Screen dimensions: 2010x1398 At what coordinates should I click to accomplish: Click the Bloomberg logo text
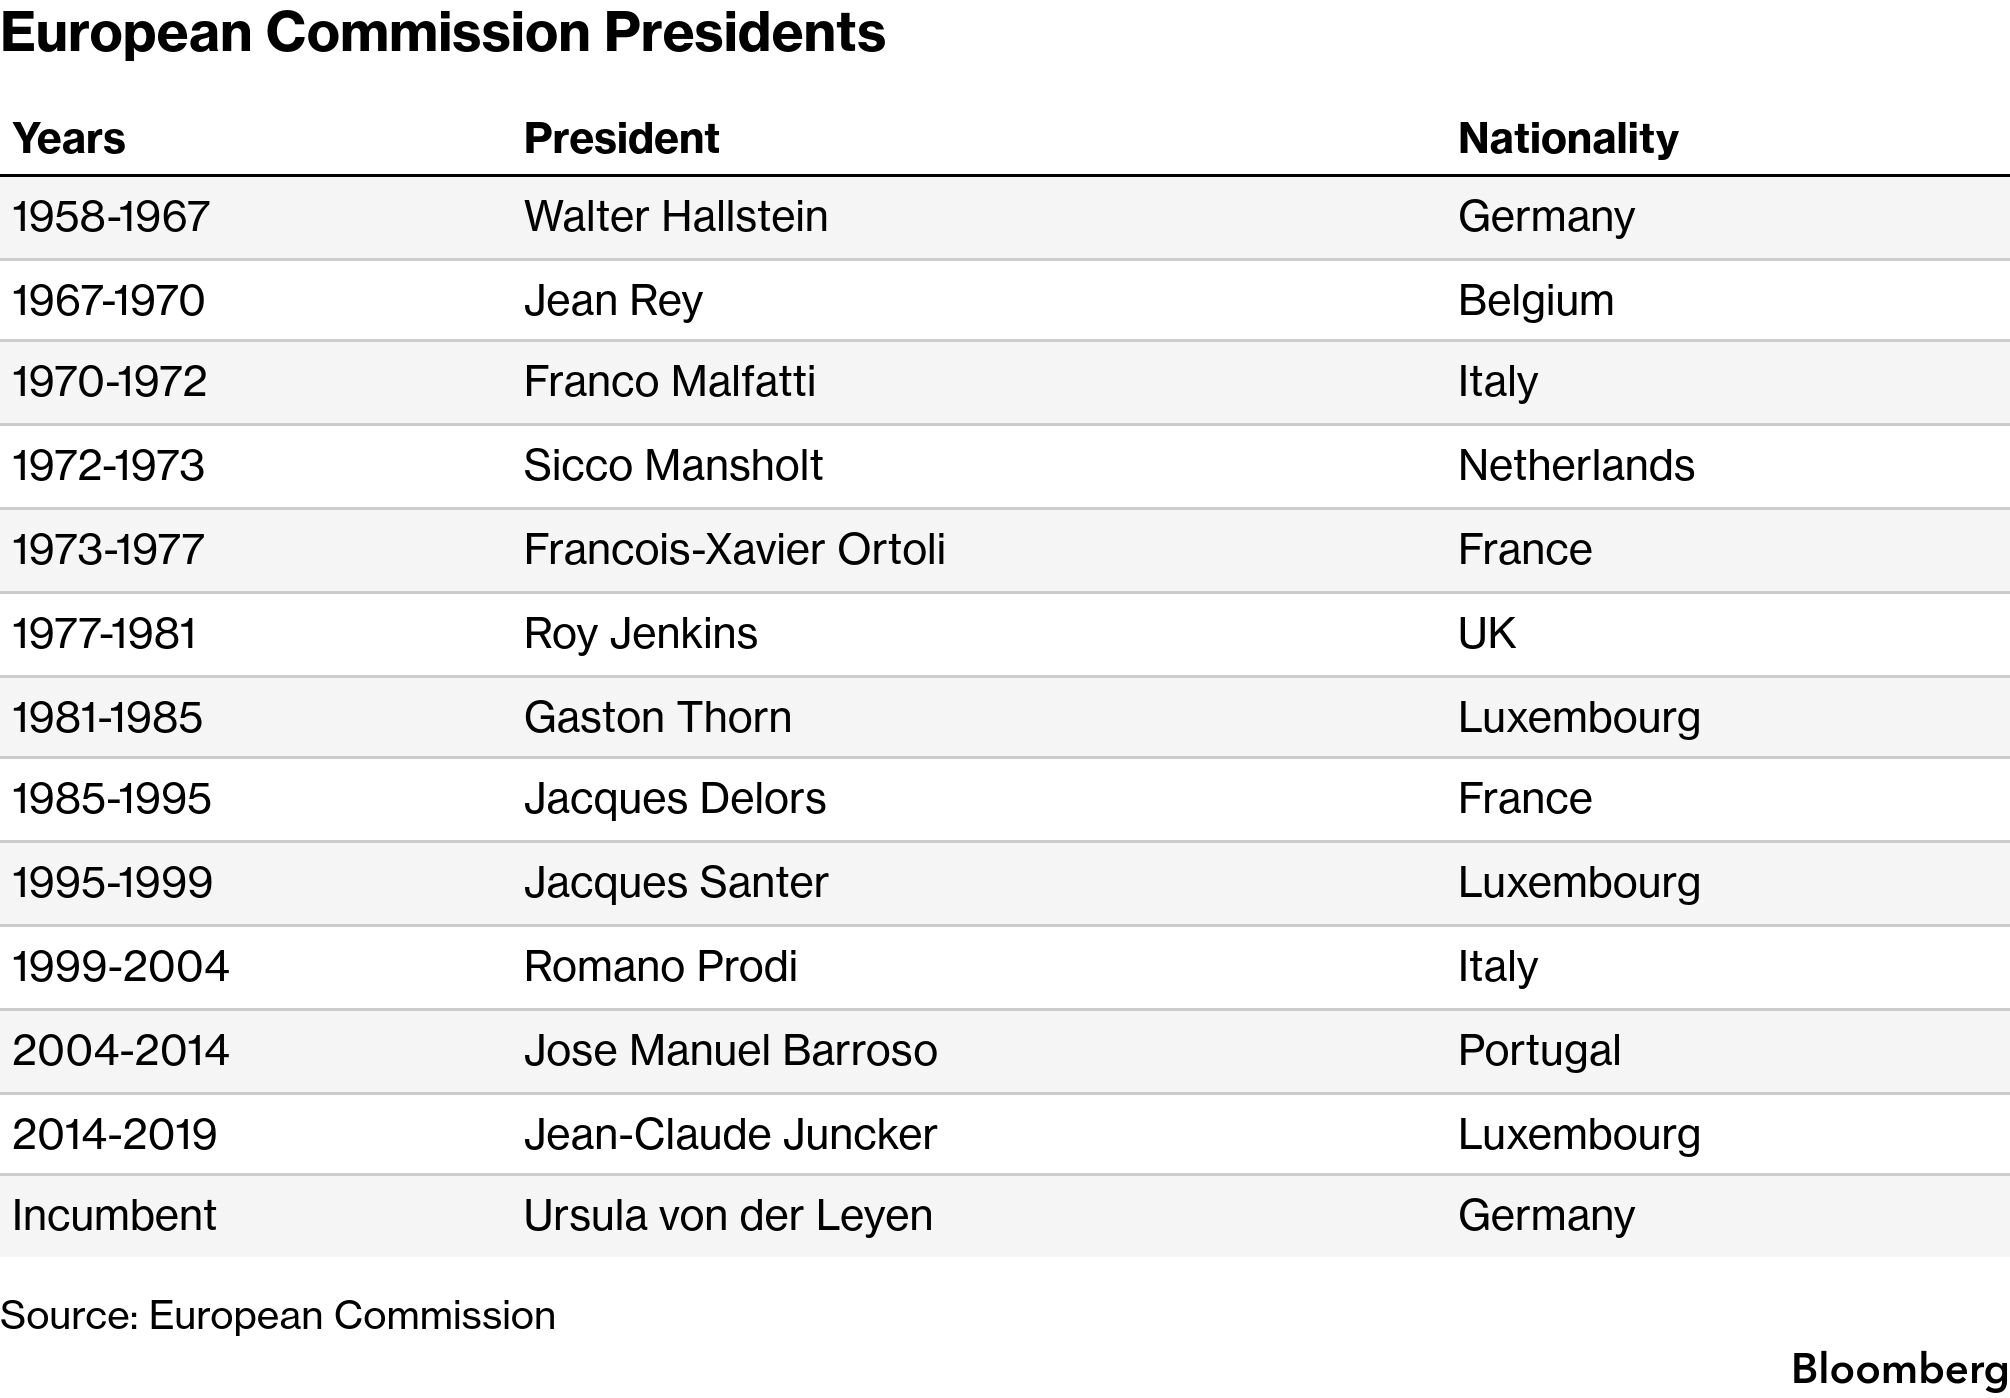pyautogui.click(x=1900, y=1371)
